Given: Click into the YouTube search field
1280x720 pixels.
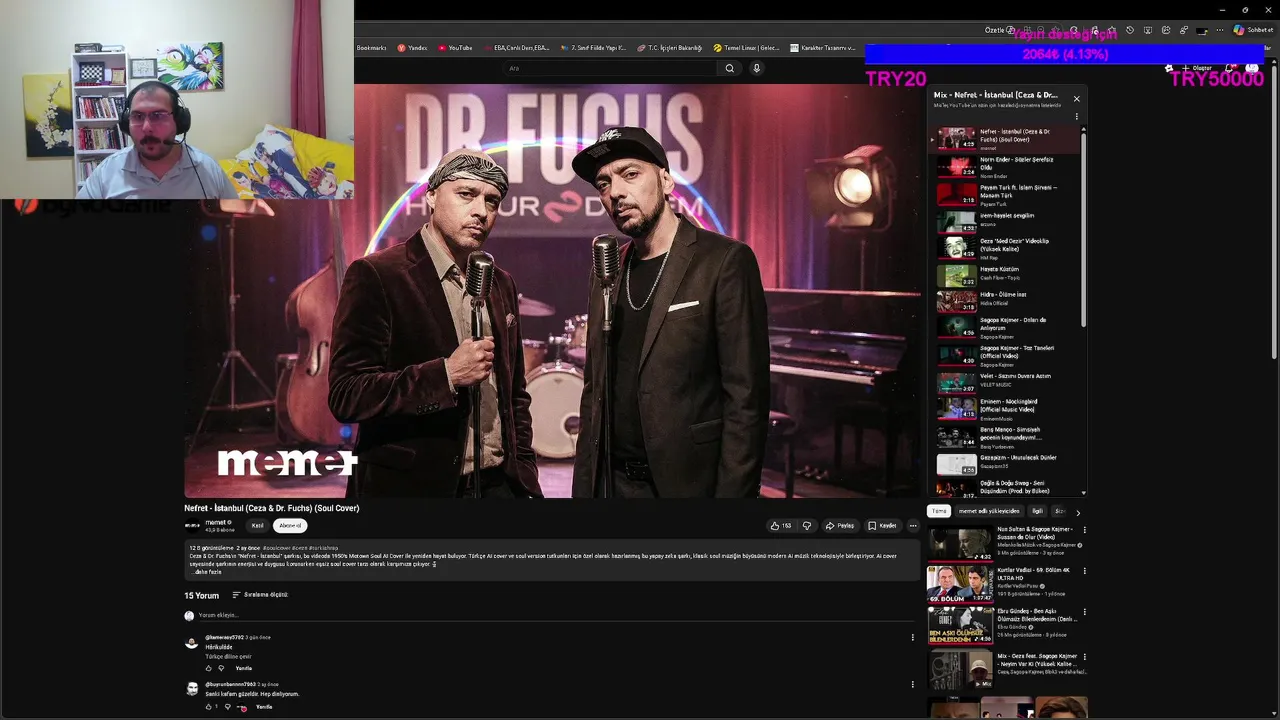Looking at the screenshot, I should (610, 68).
